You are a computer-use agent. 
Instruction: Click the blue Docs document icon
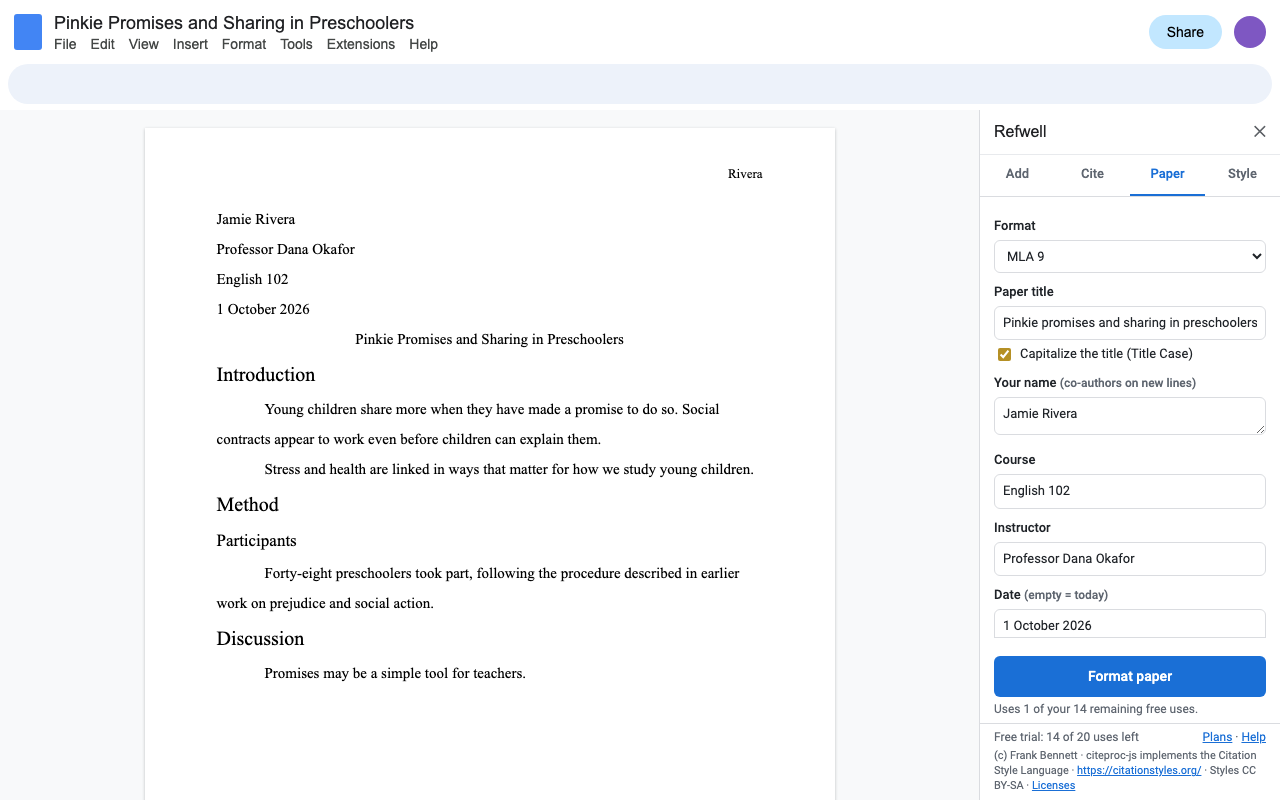coord(28,32)
